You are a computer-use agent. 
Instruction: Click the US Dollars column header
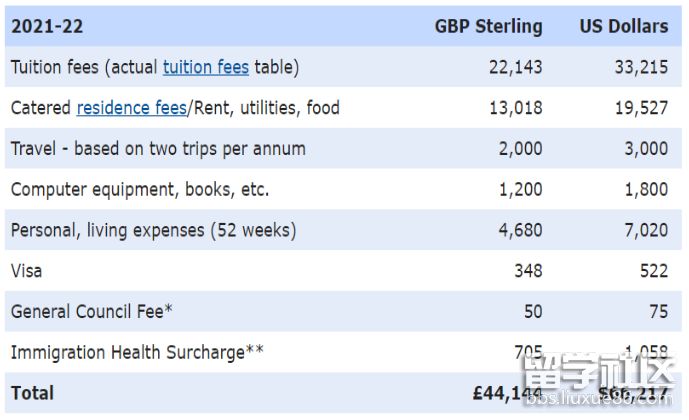tap(623, 27)
